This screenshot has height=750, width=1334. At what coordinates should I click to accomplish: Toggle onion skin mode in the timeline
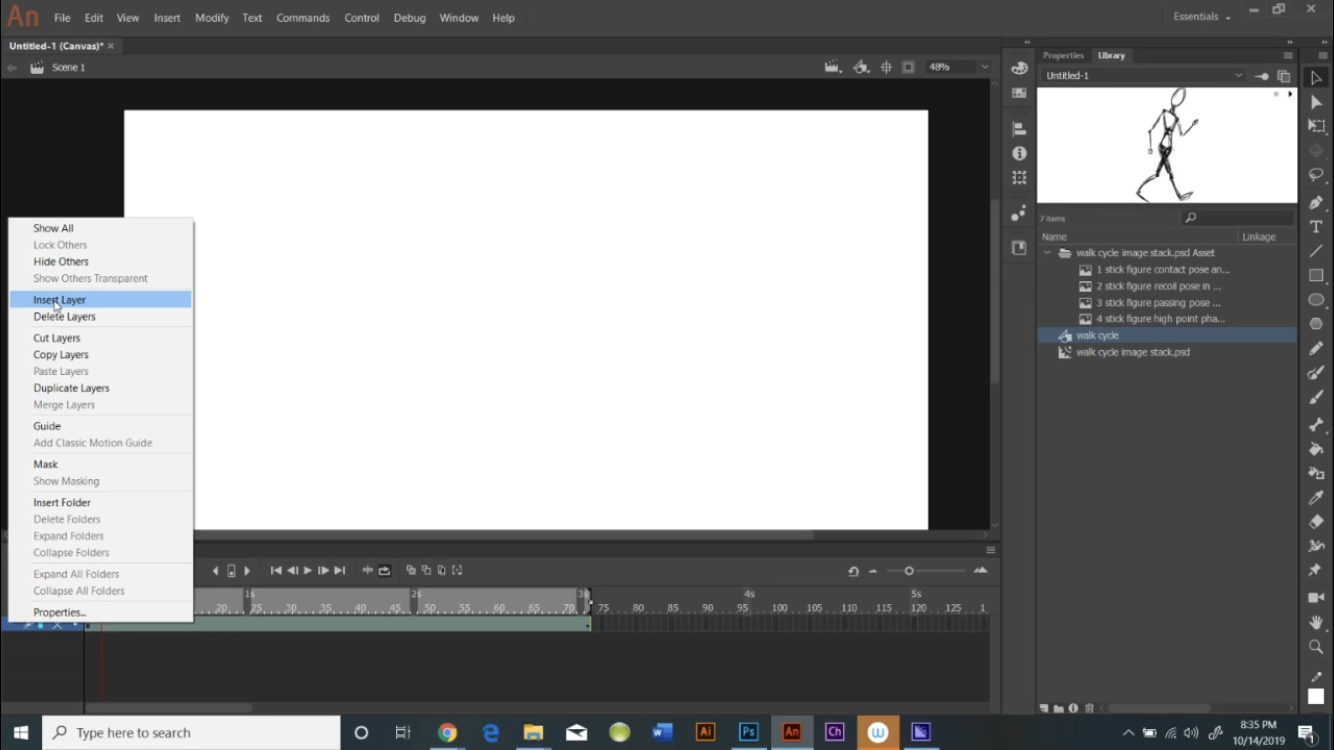[x=411, y=570]
